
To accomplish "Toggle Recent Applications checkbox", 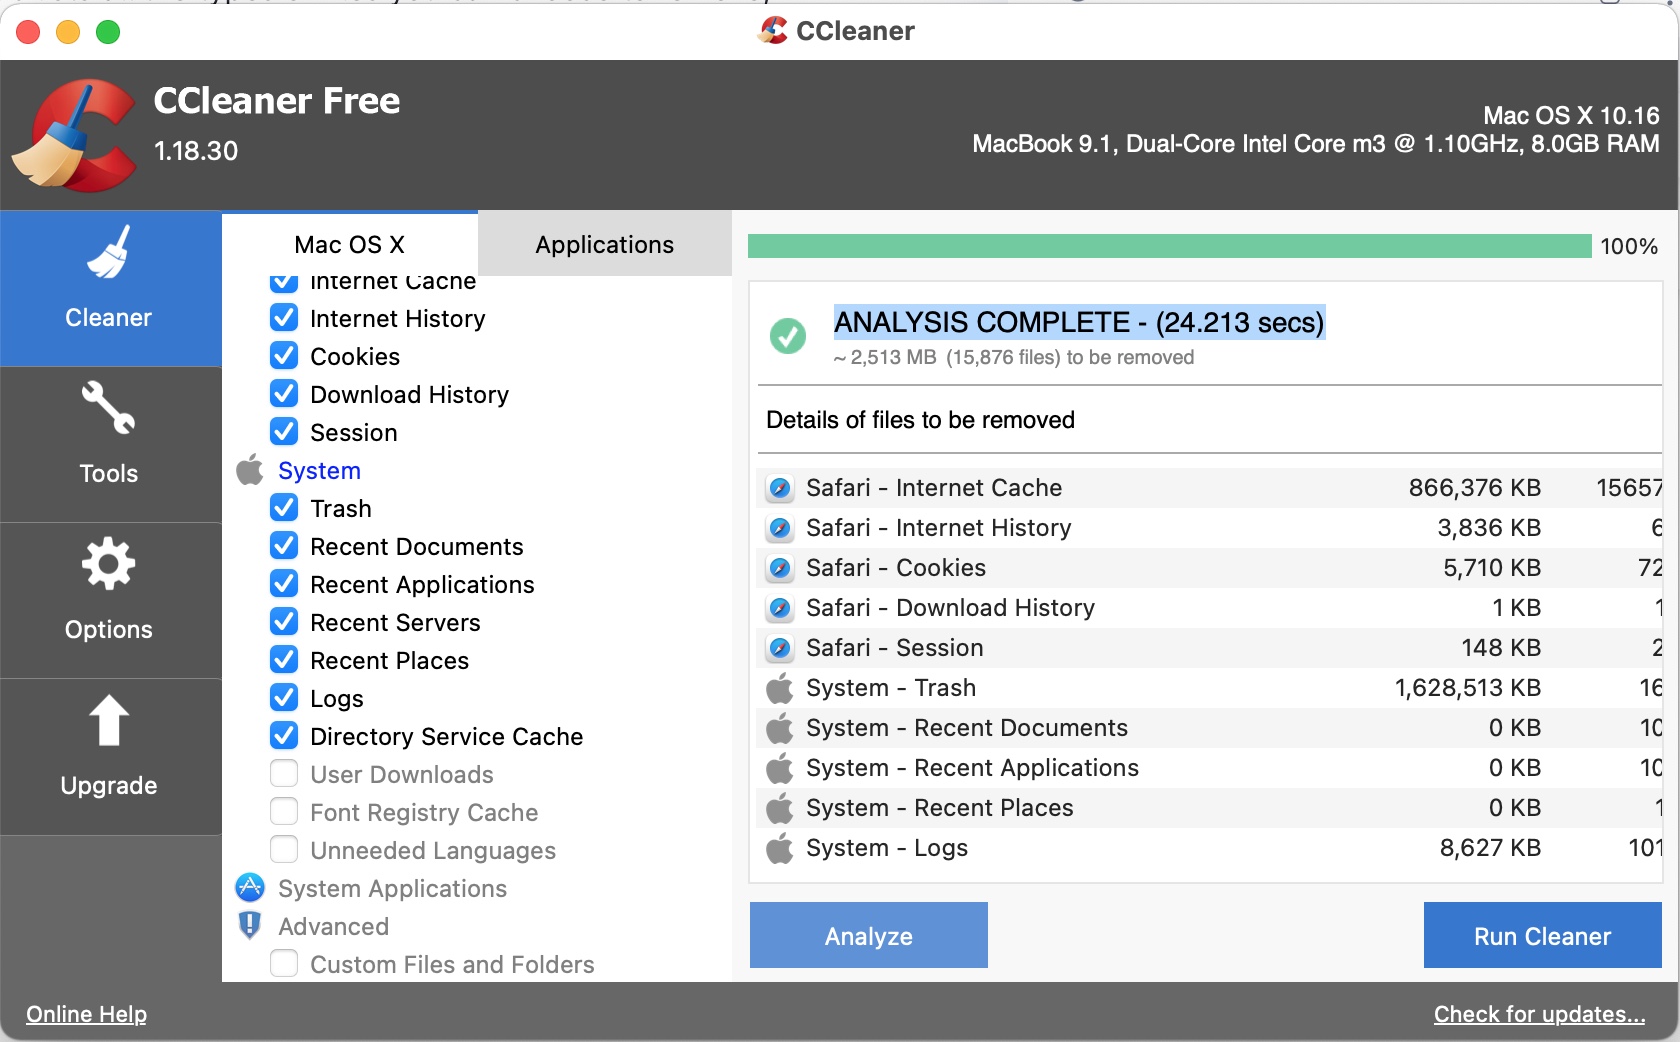I will (x=284, y=584).
